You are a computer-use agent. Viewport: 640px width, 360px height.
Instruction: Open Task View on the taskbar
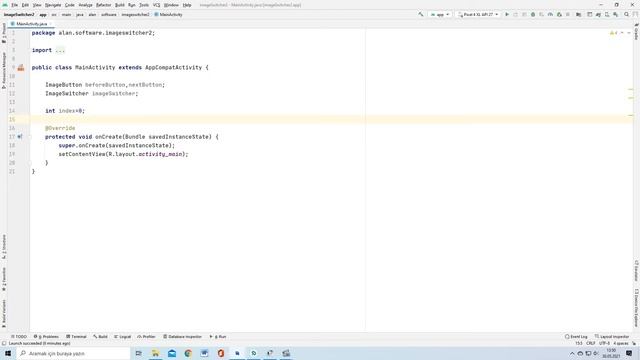(x=139, y=353)
